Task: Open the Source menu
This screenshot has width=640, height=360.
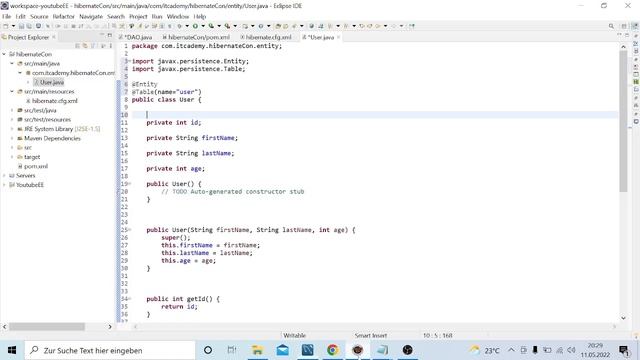Action: [39, 16]
